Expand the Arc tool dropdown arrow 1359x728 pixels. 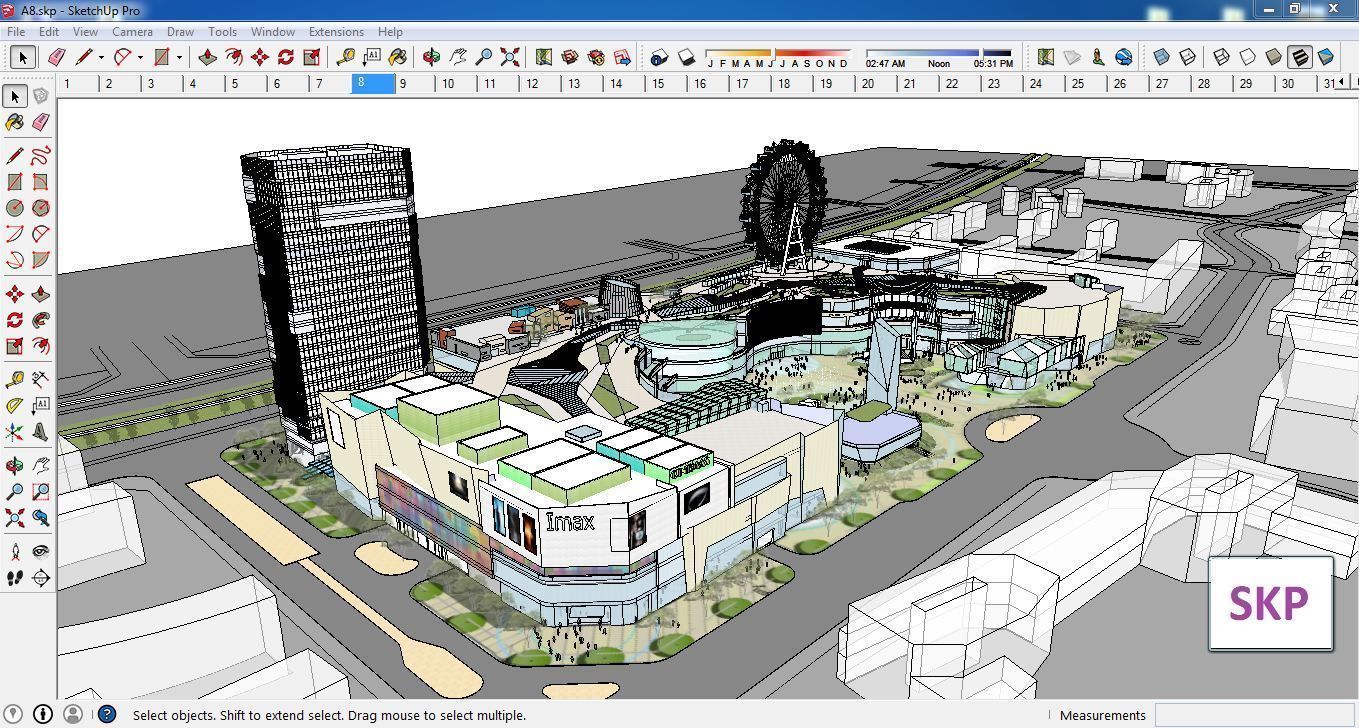tap(140, 58)
